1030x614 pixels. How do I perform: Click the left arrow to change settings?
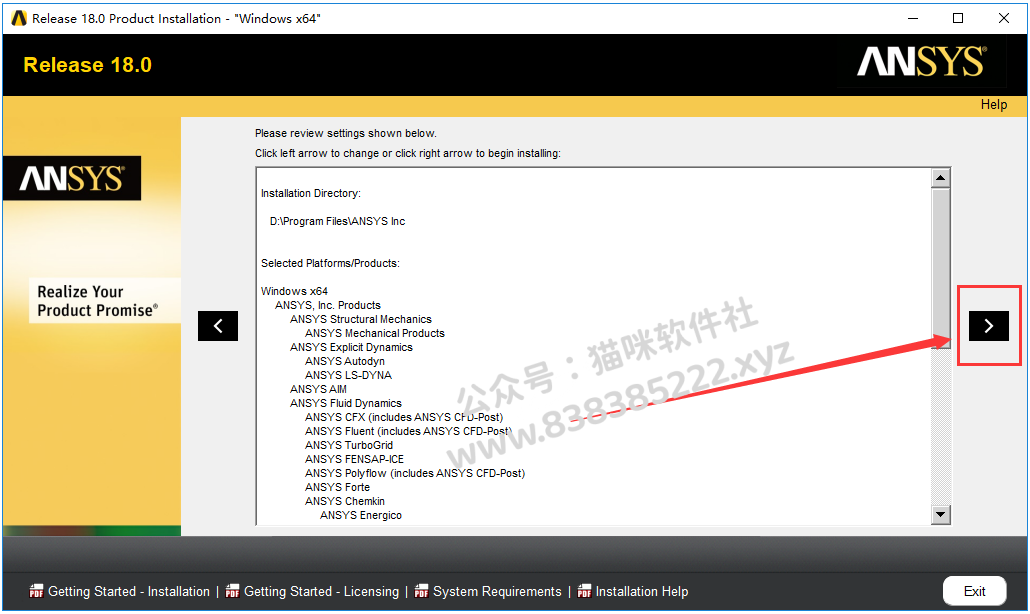point(217,326)
